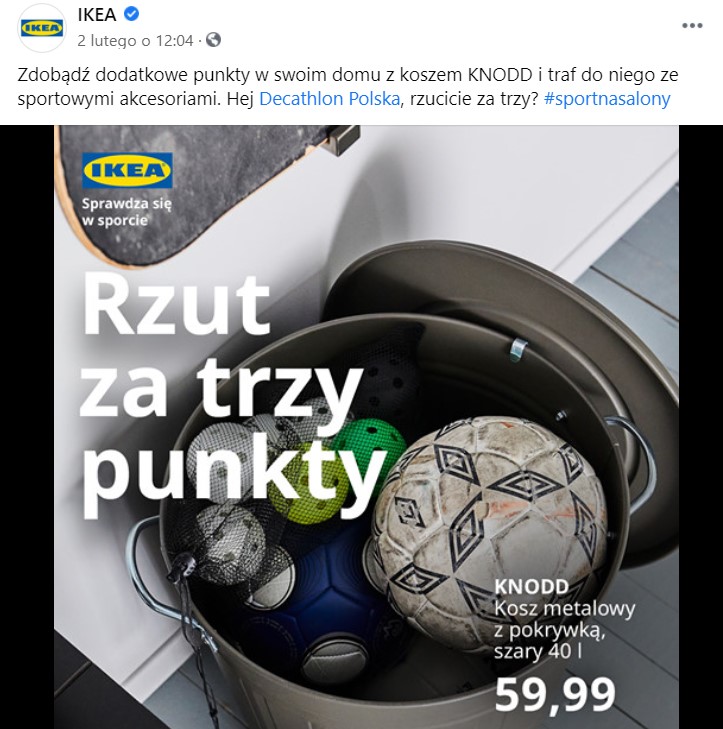723x729 pixels.
Task: Click the 59,99 price label
Action: click(555, 695)
